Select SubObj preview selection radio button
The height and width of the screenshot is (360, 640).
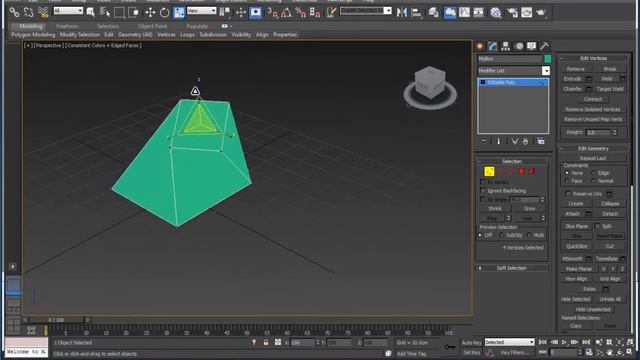coord(501,235)
